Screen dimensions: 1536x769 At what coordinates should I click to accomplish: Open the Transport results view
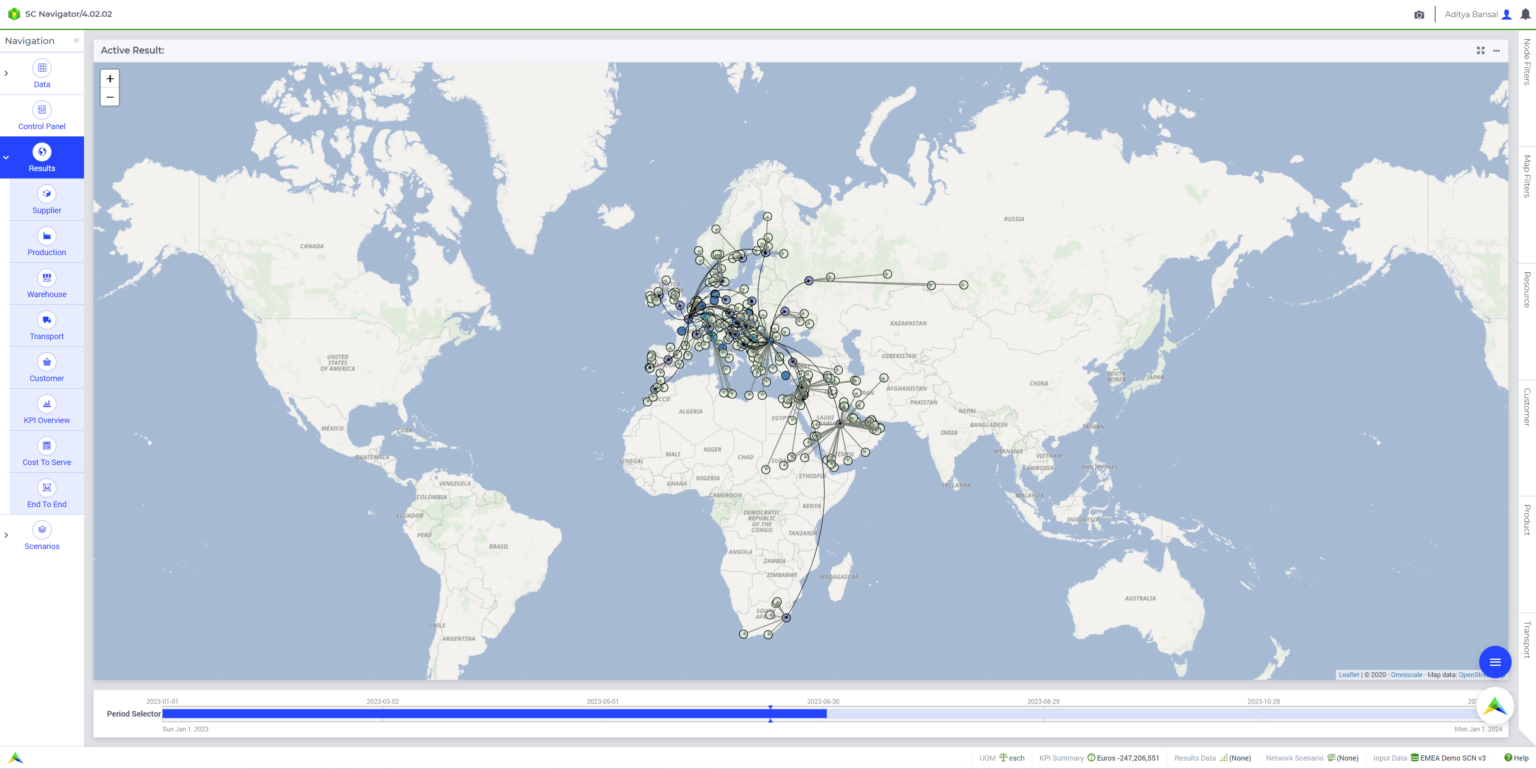[x=46, y=320]
